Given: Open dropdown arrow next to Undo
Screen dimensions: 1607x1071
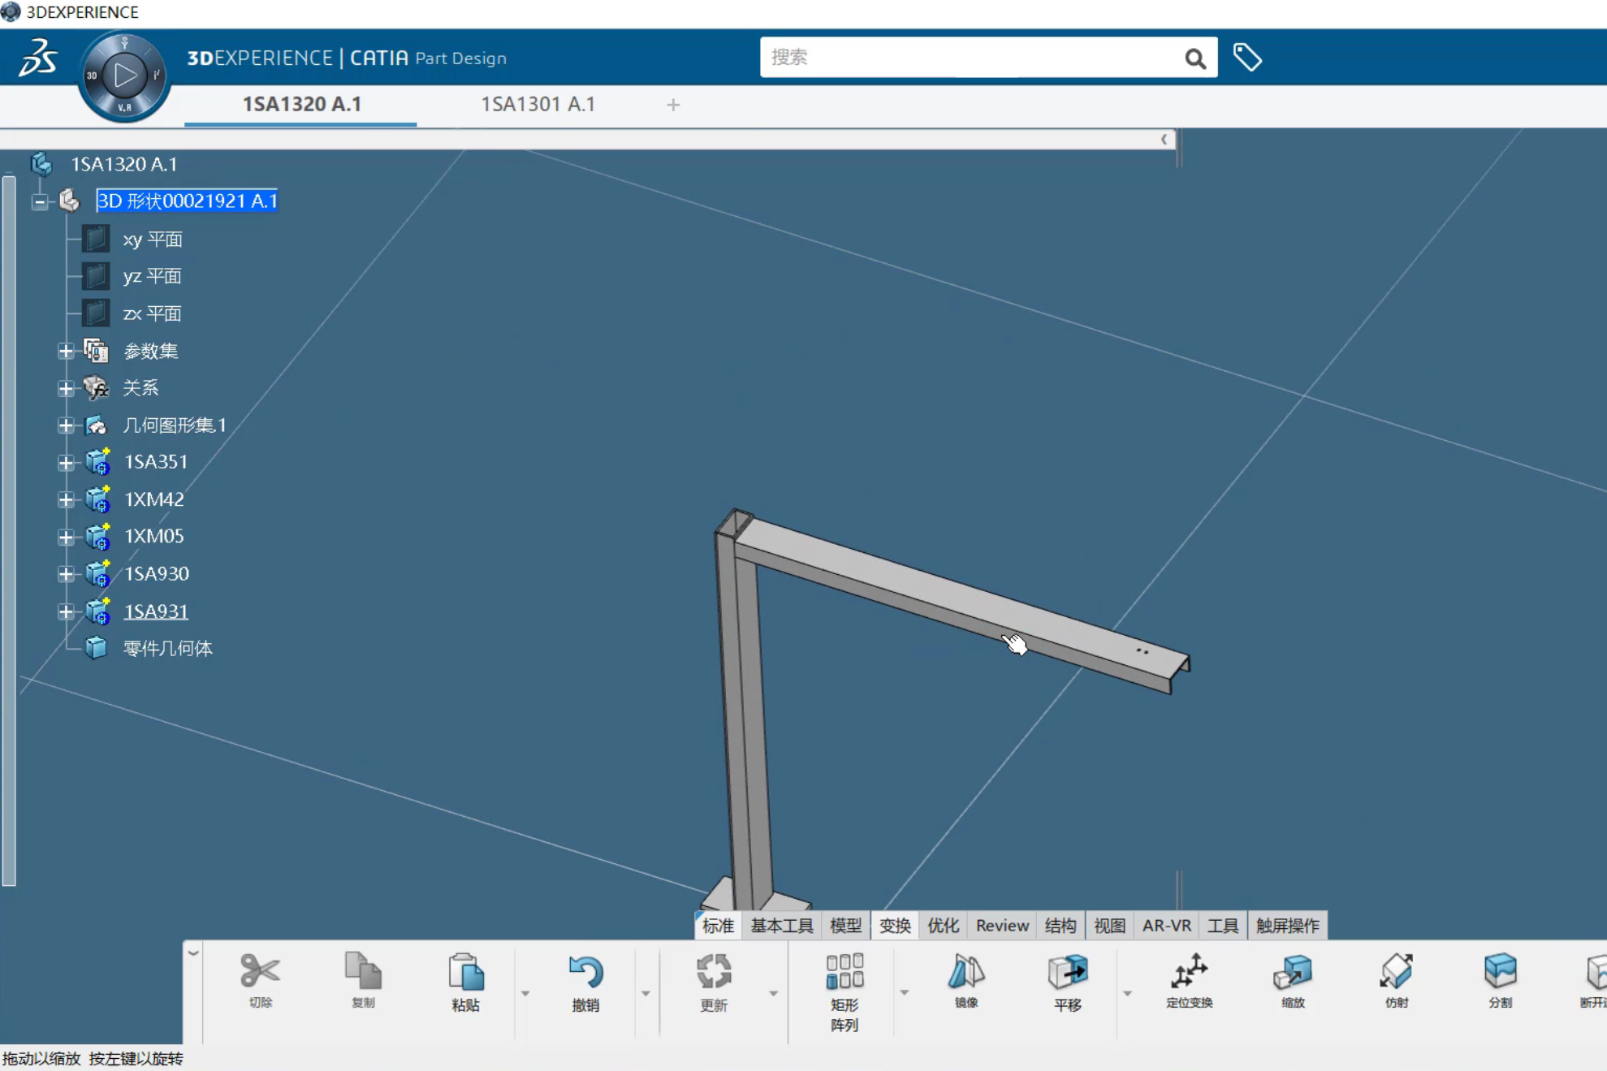Looking at the screenshot, I should (645, 993).
